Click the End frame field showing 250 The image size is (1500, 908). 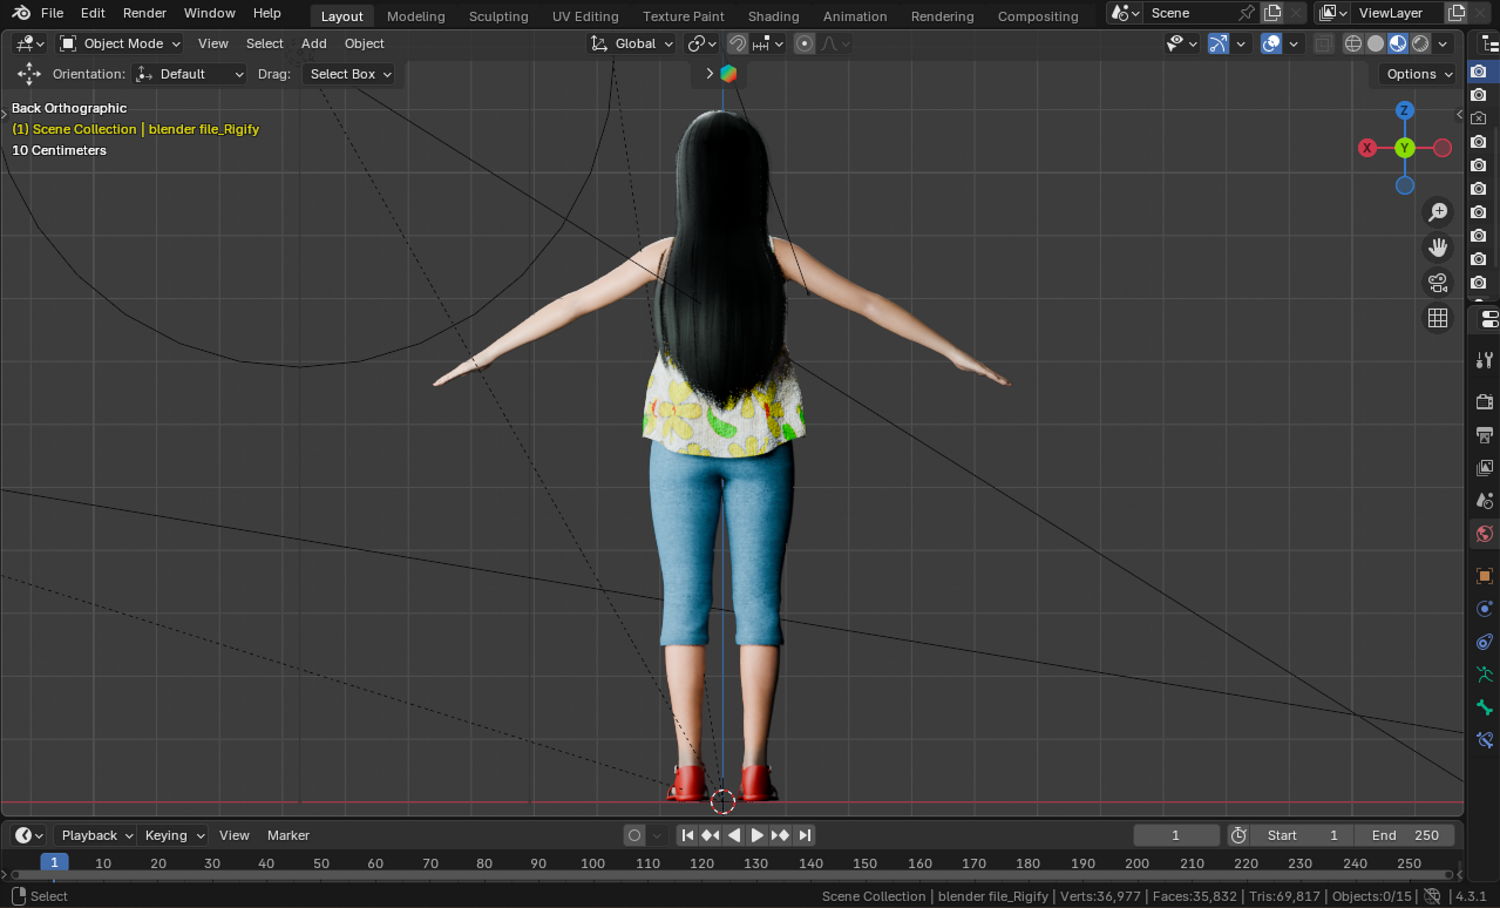coord(1405,836)
